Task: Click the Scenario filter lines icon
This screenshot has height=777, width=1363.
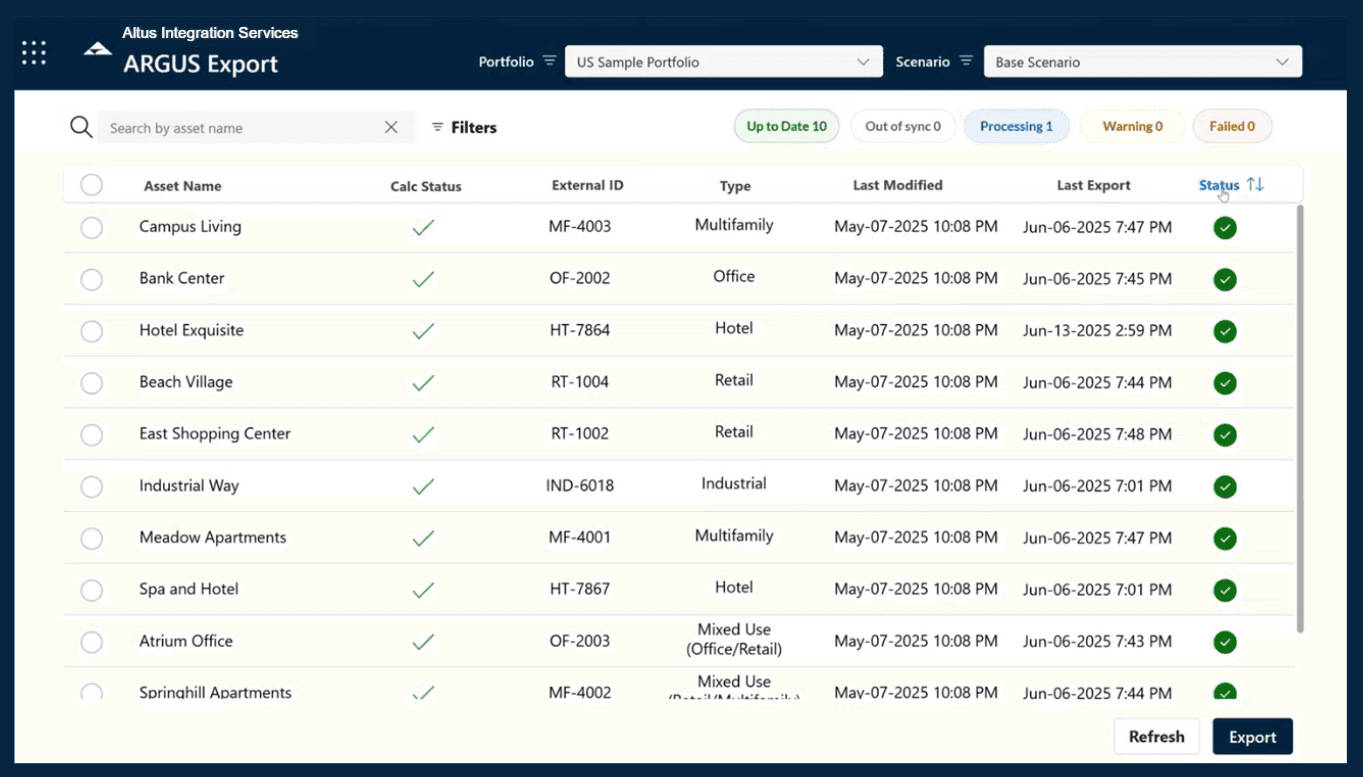Action: [966, 61]
